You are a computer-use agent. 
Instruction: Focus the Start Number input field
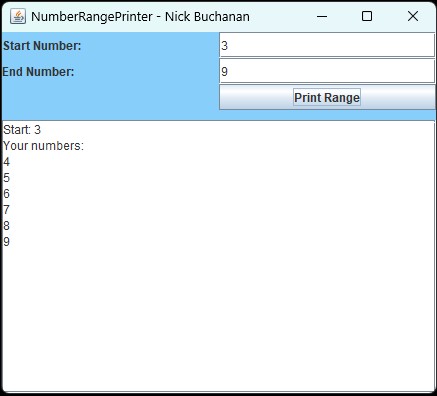point(327,45)
